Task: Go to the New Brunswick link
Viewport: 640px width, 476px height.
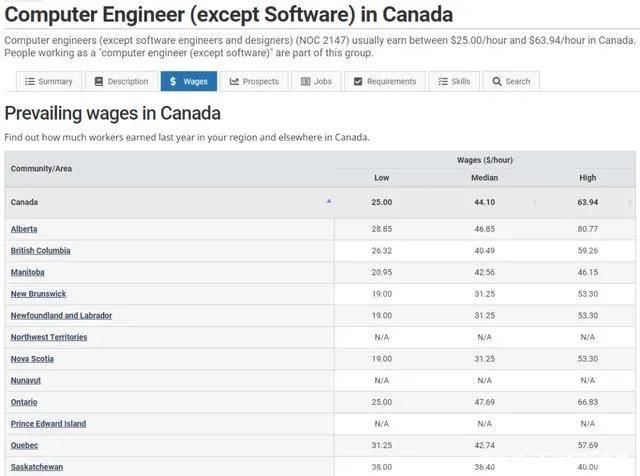Action: tap(38, 294)
